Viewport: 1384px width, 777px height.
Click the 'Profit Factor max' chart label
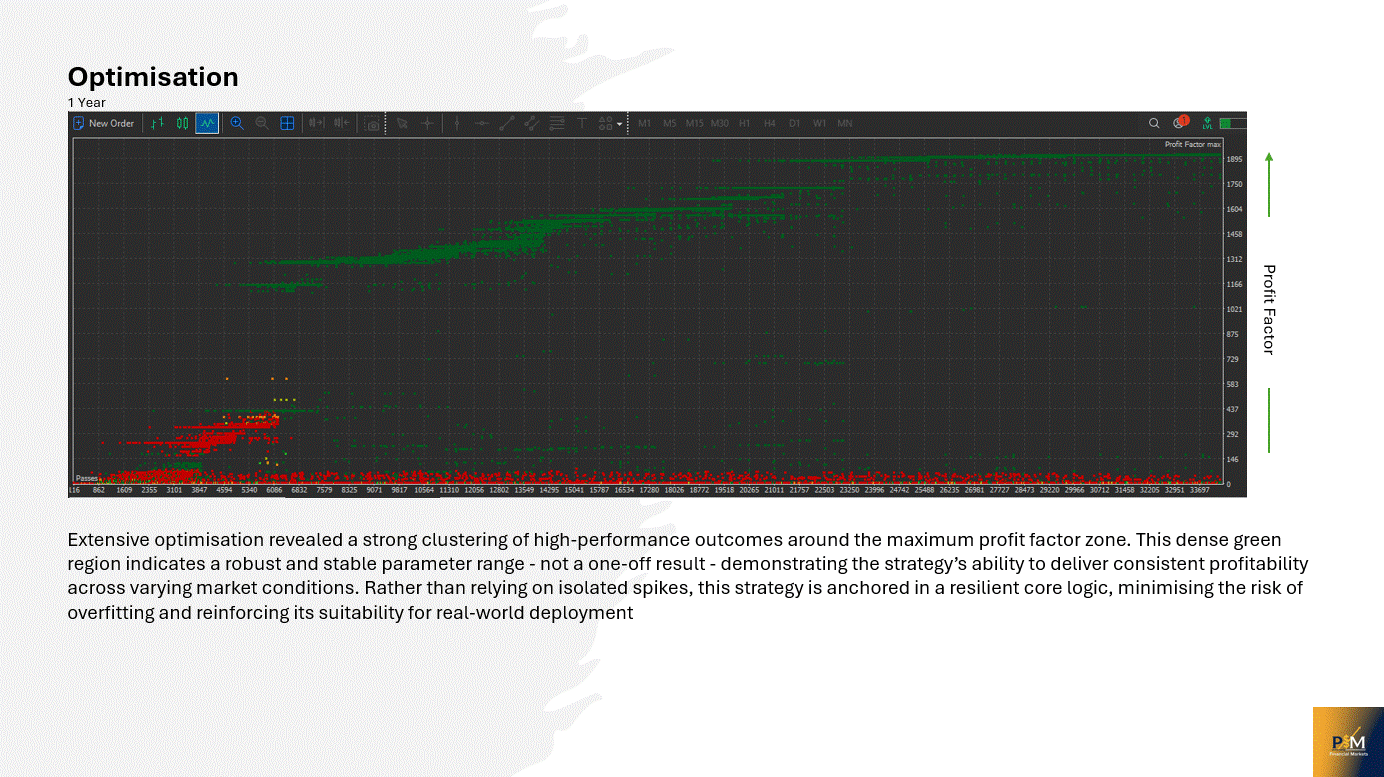[1193, 144]
